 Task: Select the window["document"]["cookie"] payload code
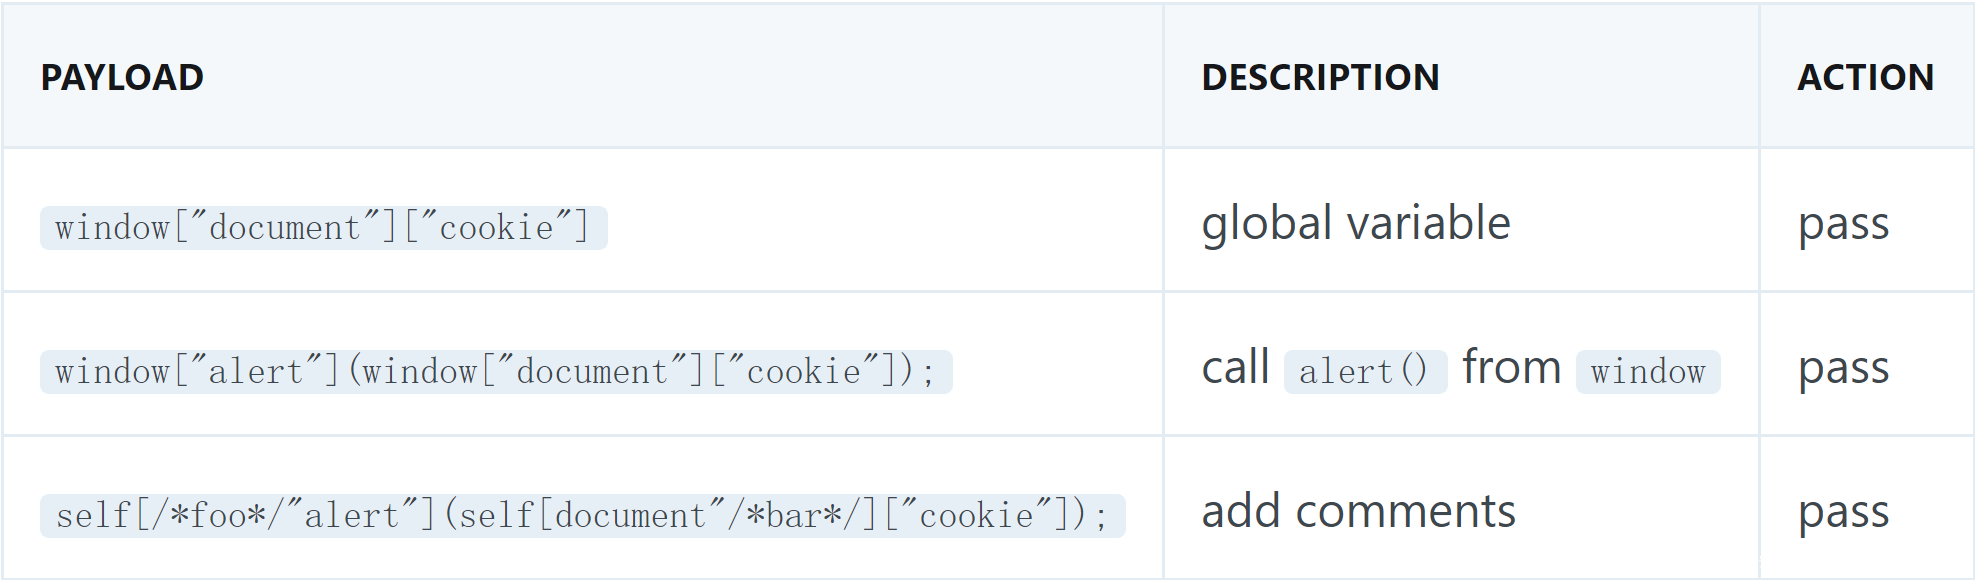point(323,228)
